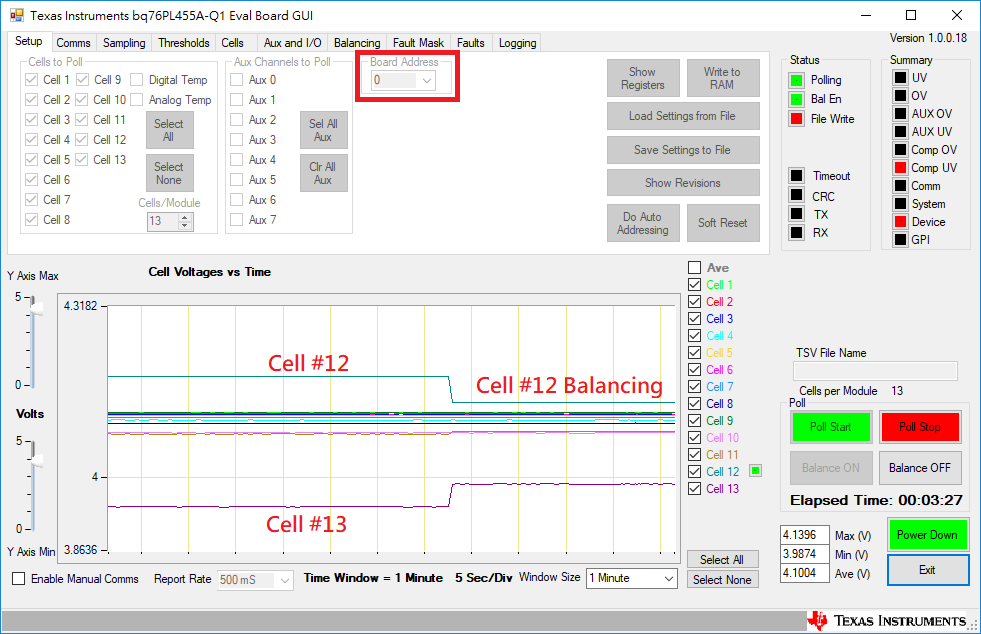The image size is (981, 634).
Task: Go to the Fault Mask tab
Action: click(418, 43)
